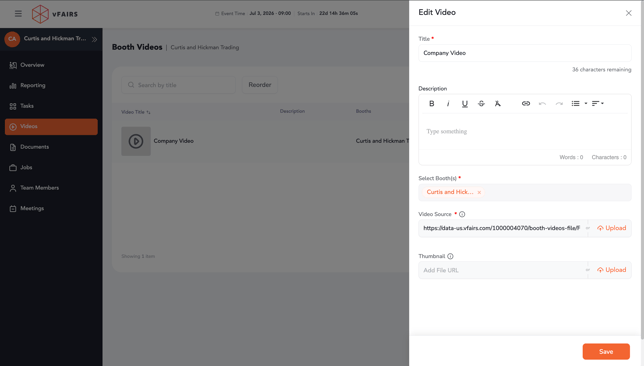This screenshot has width=644, height=366.
Task: Toggle bold formatting
Action: tap(432, 104)
